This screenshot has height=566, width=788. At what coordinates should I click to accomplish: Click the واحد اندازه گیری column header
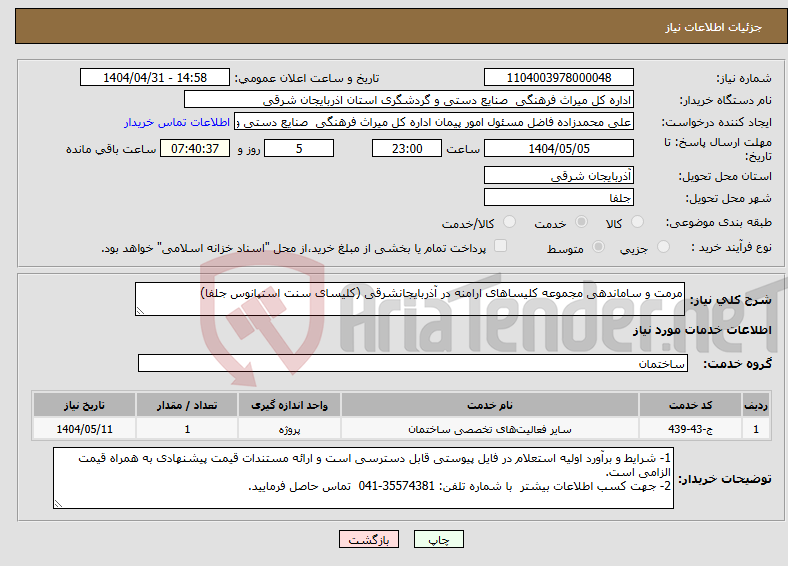pyautogui.click(x=289, y=405)
